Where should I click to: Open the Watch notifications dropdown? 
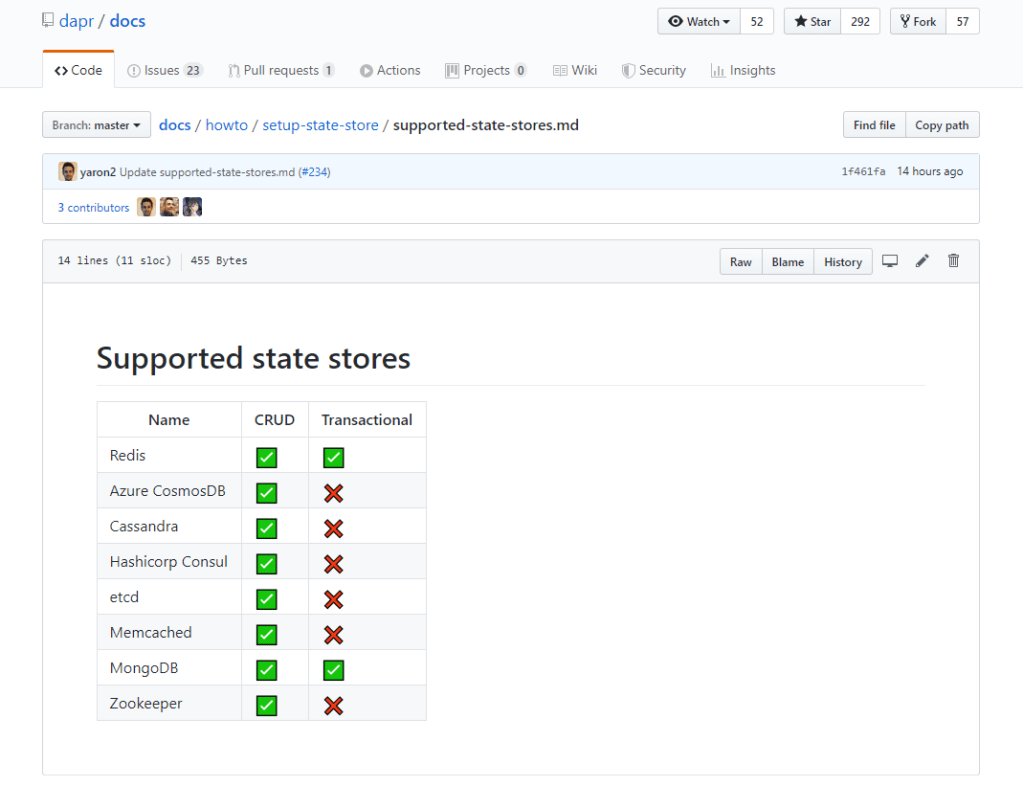[699, 21]
